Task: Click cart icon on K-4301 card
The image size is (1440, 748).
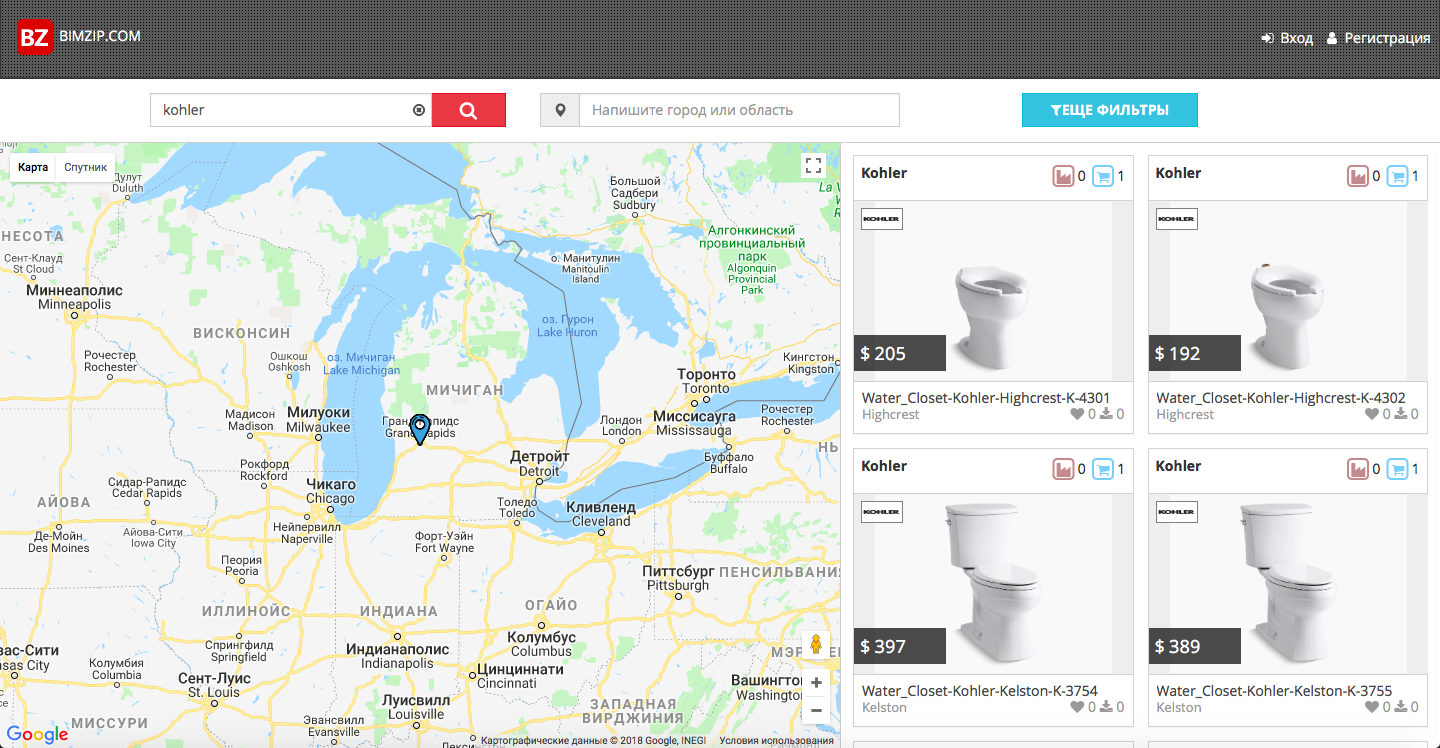Action: point(1102,176)
